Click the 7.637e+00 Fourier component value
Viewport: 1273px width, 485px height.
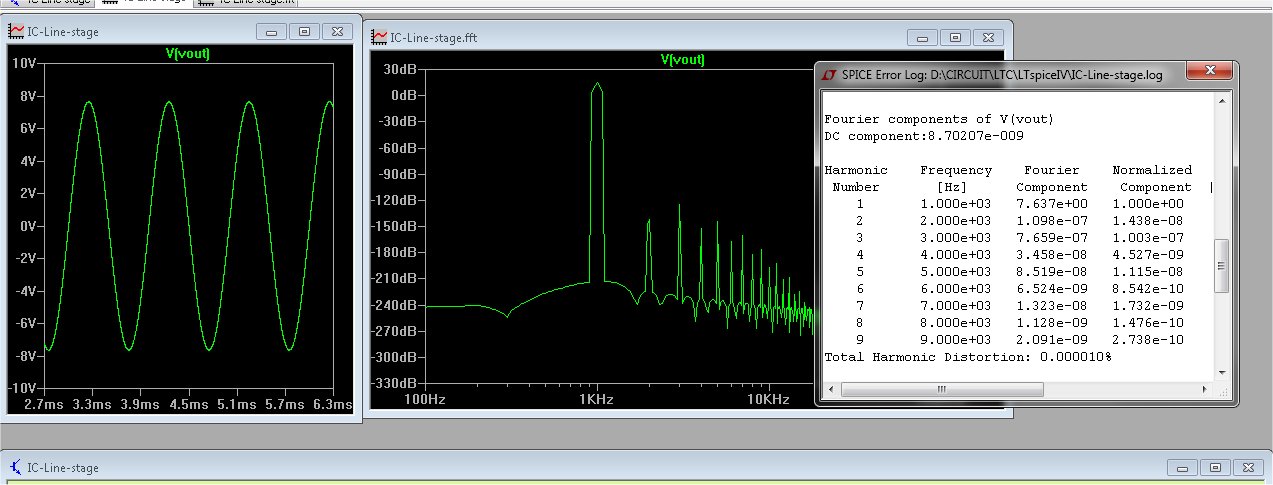click(x=1052, y=204)
